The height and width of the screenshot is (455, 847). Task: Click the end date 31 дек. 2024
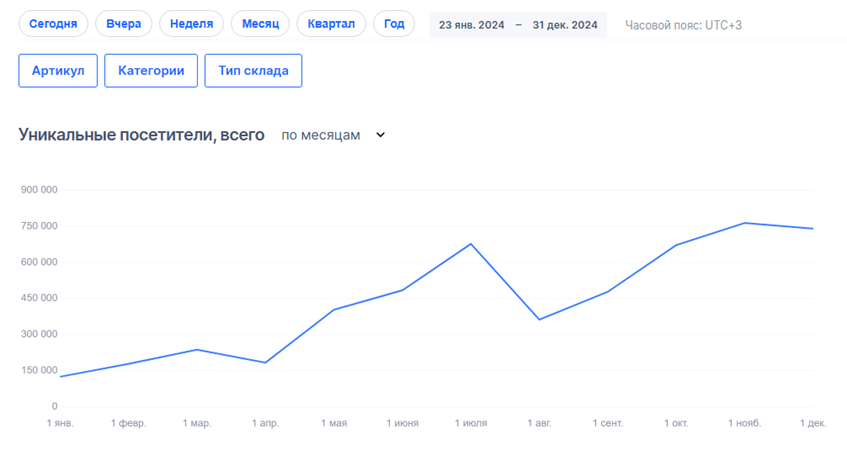564,25
